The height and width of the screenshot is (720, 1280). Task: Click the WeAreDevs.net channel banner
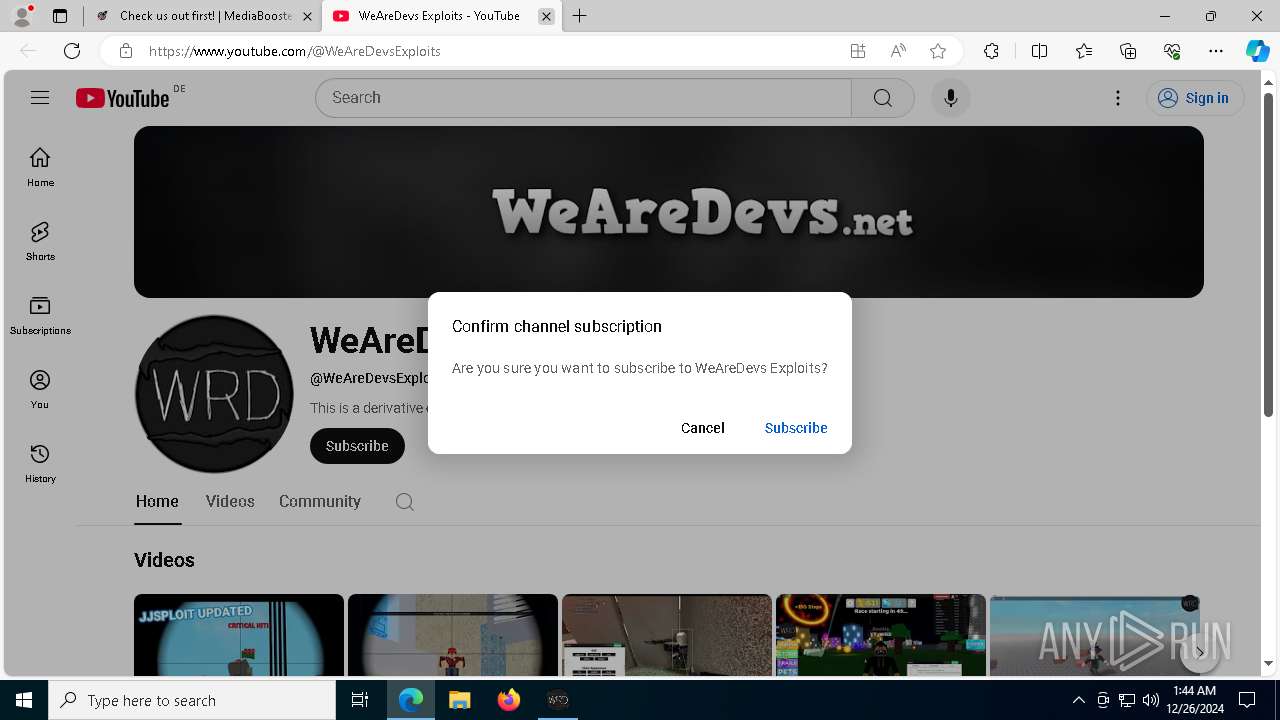tap(669, 212)
